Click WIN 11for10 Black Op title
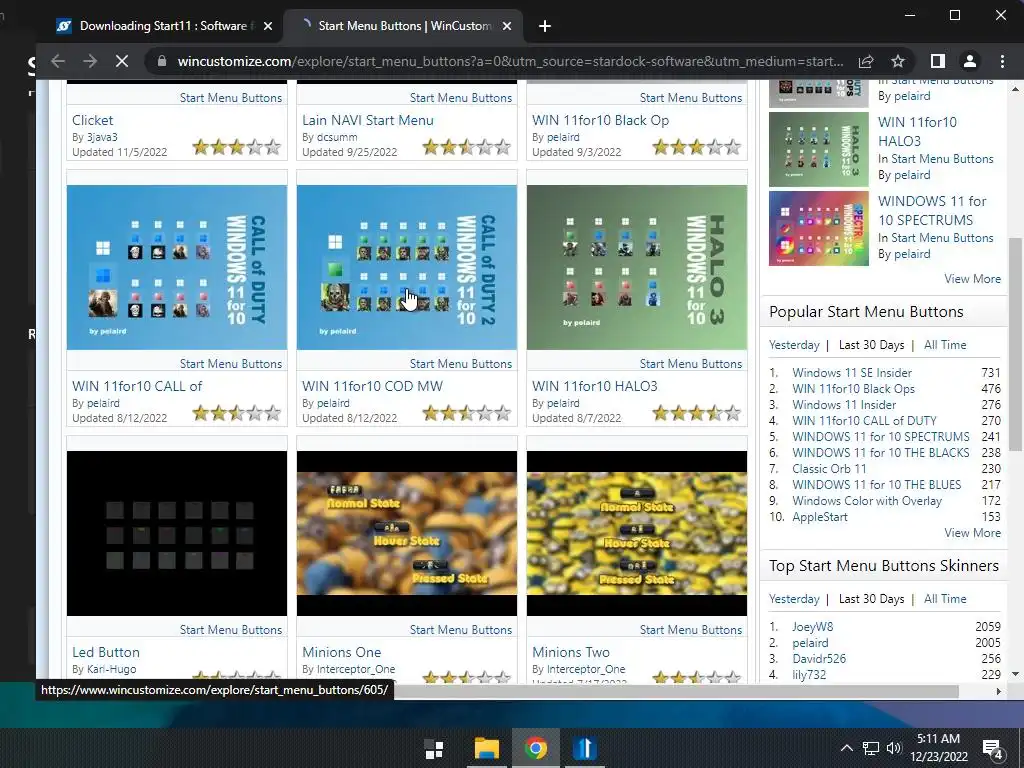The image size is (1024, 768). (x=600, y=120)
